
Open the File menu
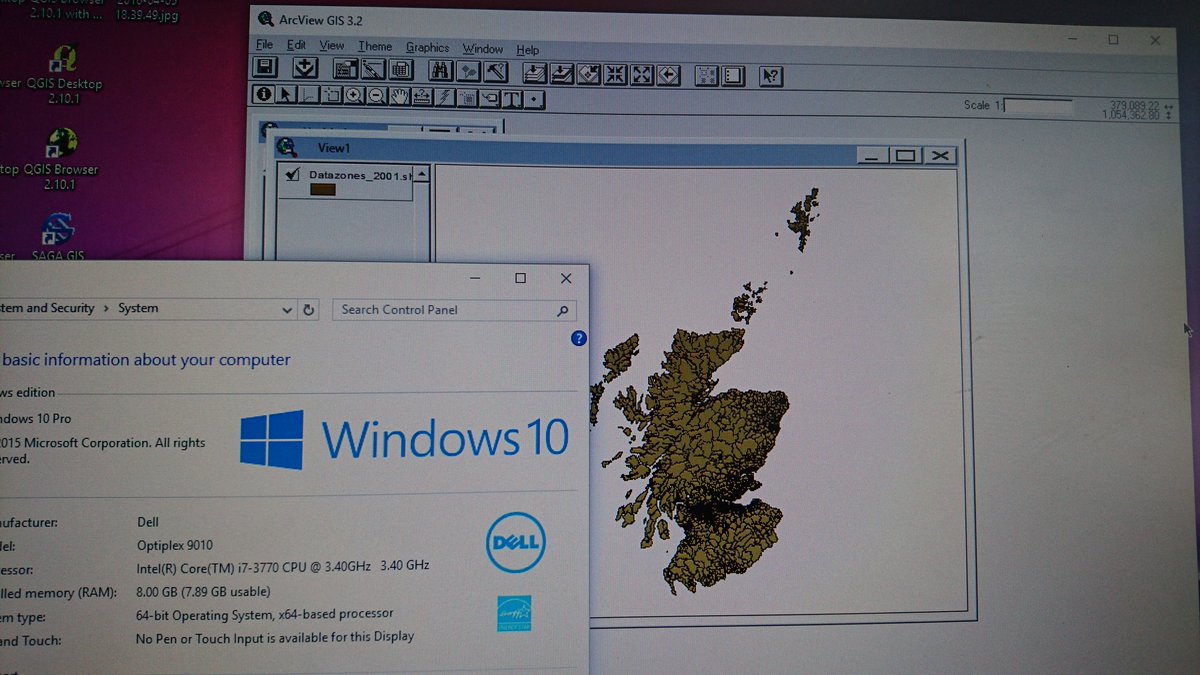[x=264, y=45]
